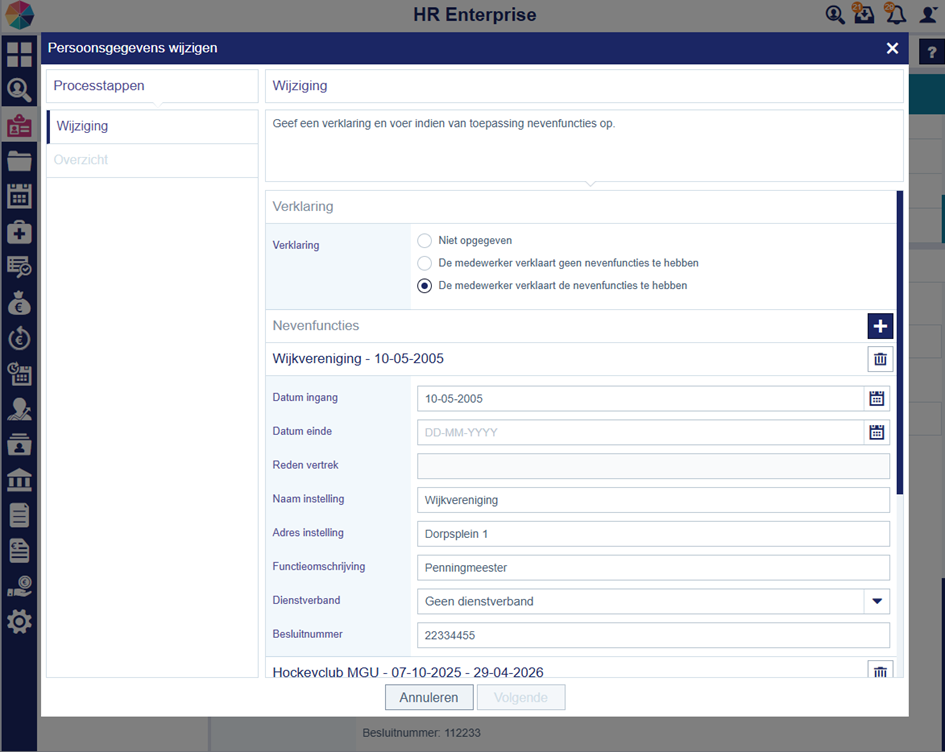Click the Functieomschrijving field with Penningmeester
This screenshot has width=945, height=752.
(x=653, y=568)
